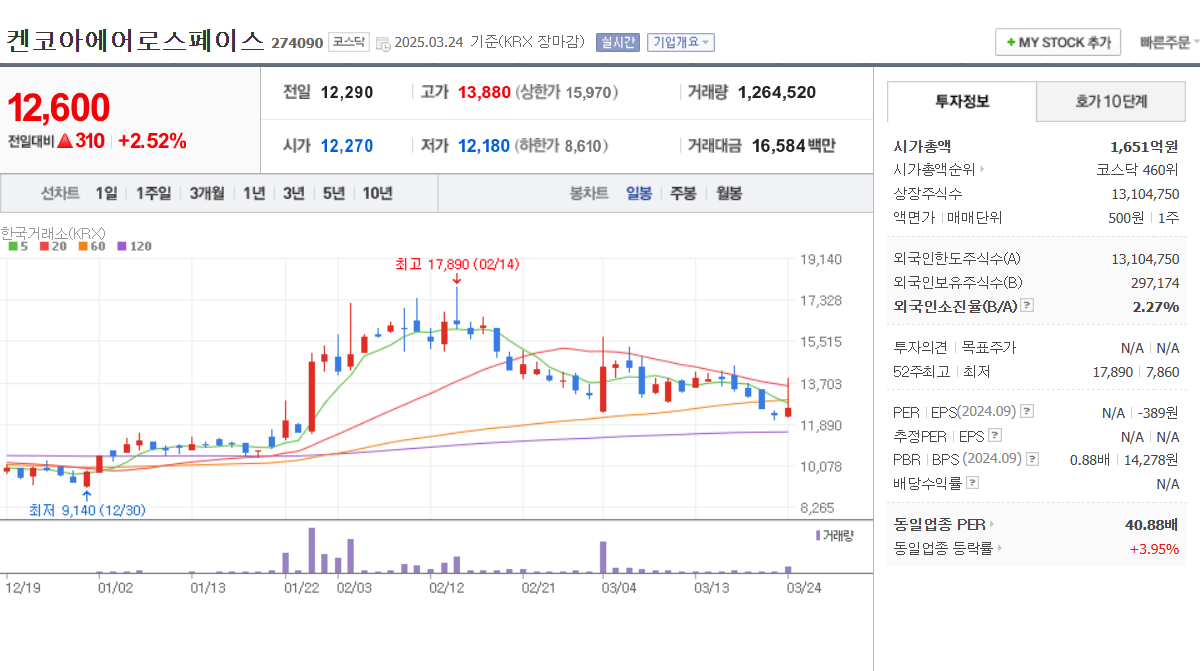Click the help icon next to 배당수익률
Viewport: 1201px width, 671px height.
(x=973, y=483)
